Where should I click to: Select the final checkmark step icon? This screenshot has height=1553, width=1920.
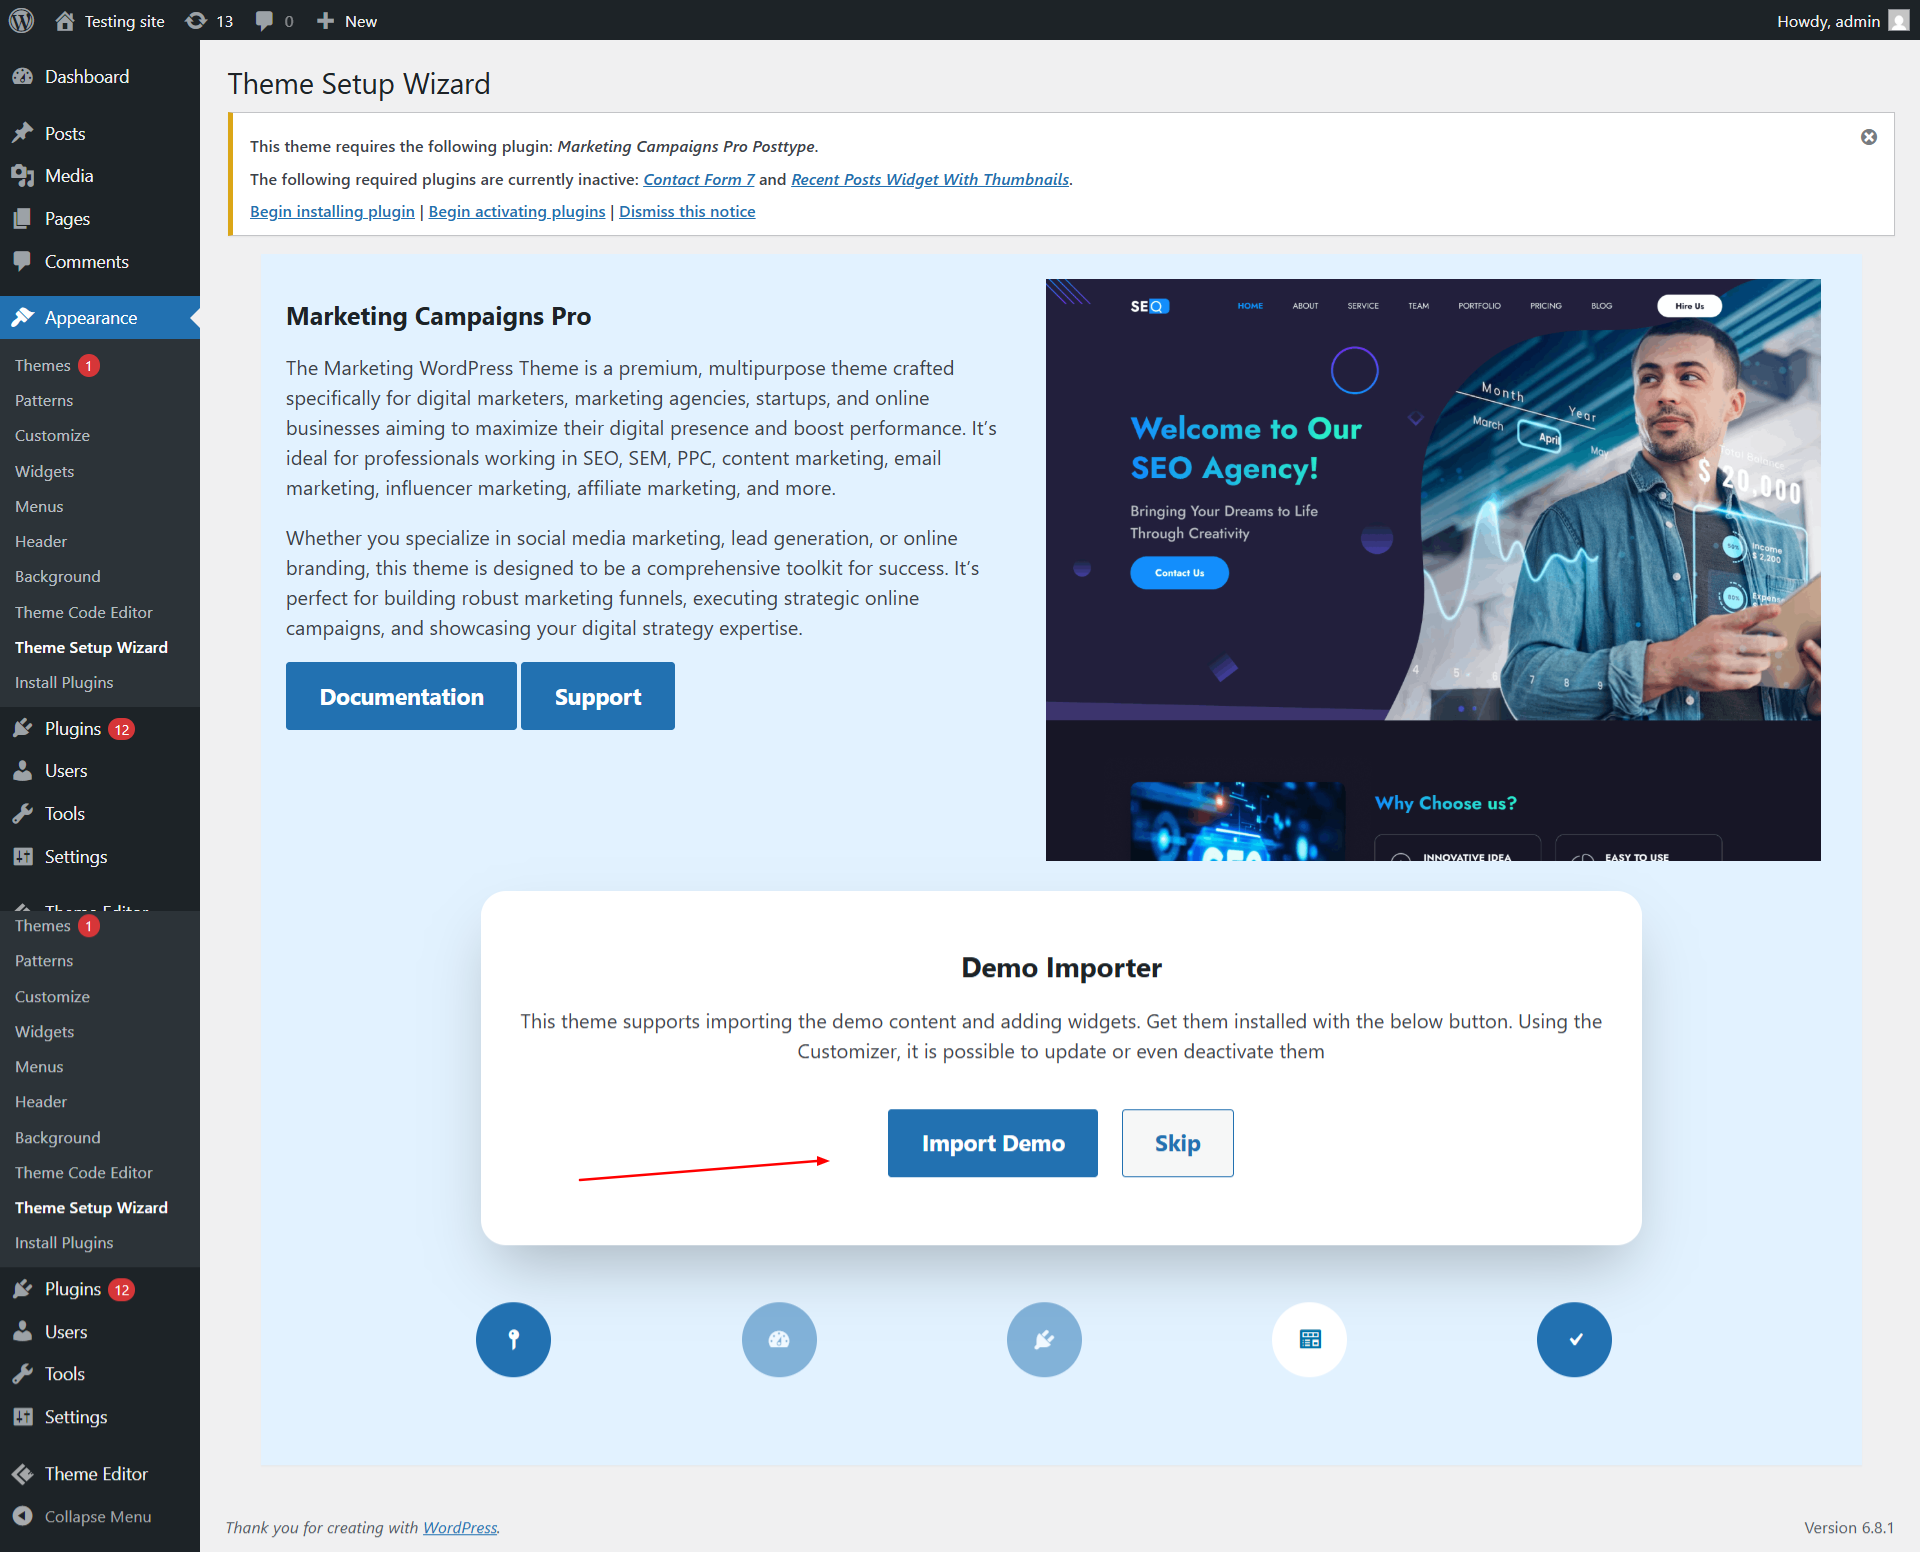[x=1574, y=1340]
